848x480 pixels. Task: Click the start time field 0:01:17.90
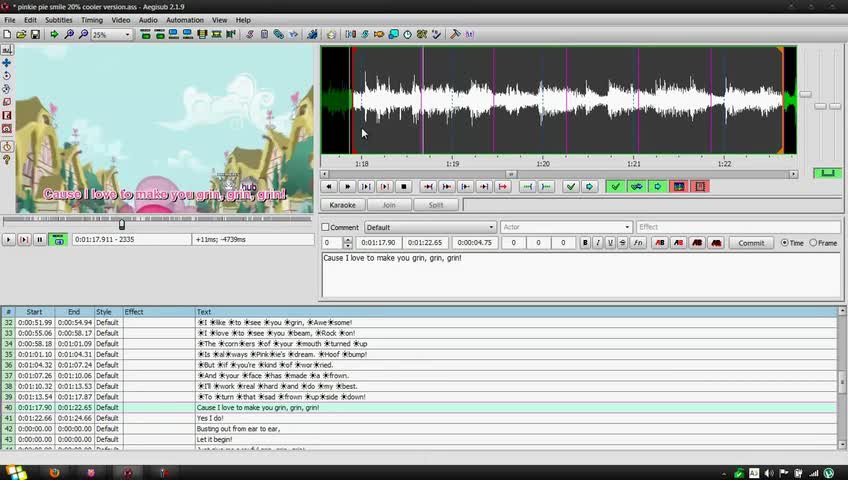pyautogui.click(x=379, y=243)
